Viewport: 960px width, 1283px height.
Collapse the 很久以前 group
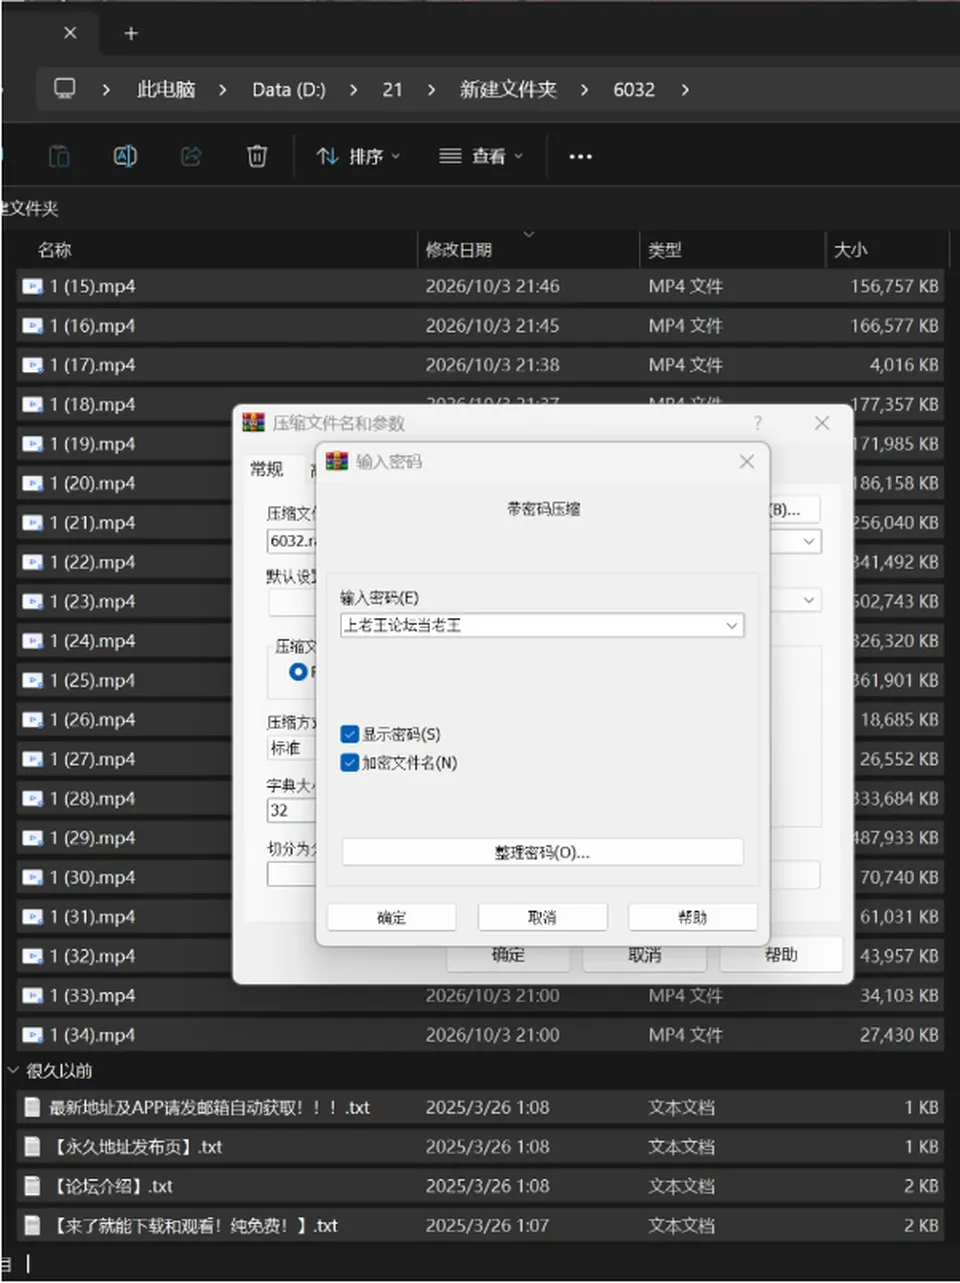click(13, 1070)
